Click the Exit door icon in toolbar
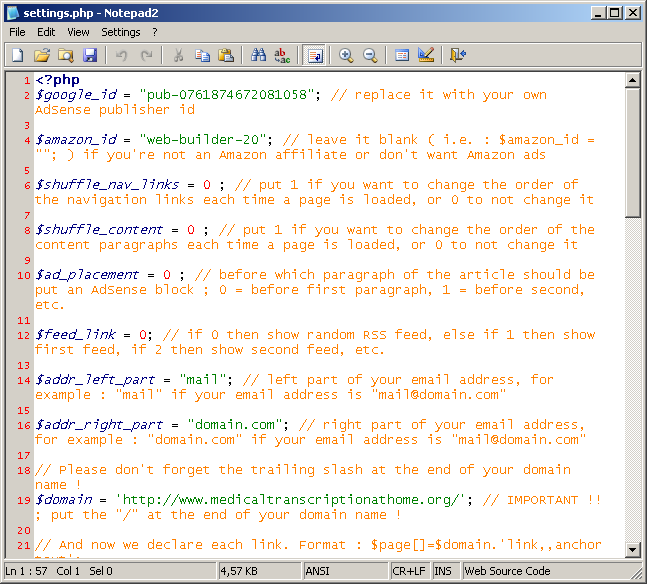Screen dimensions: 647x584 tap(458, 55)
